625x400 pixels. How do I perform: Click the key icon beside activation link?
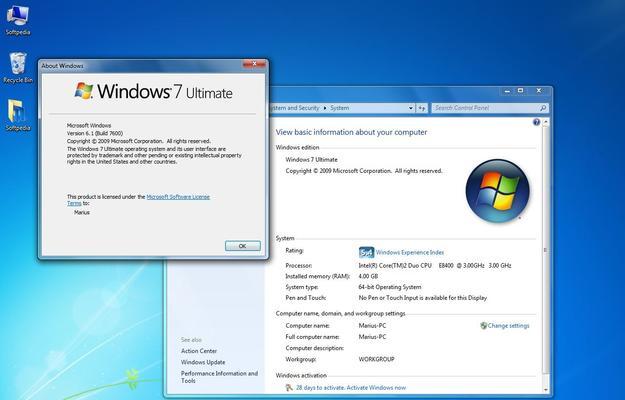(x=289, y=387)
